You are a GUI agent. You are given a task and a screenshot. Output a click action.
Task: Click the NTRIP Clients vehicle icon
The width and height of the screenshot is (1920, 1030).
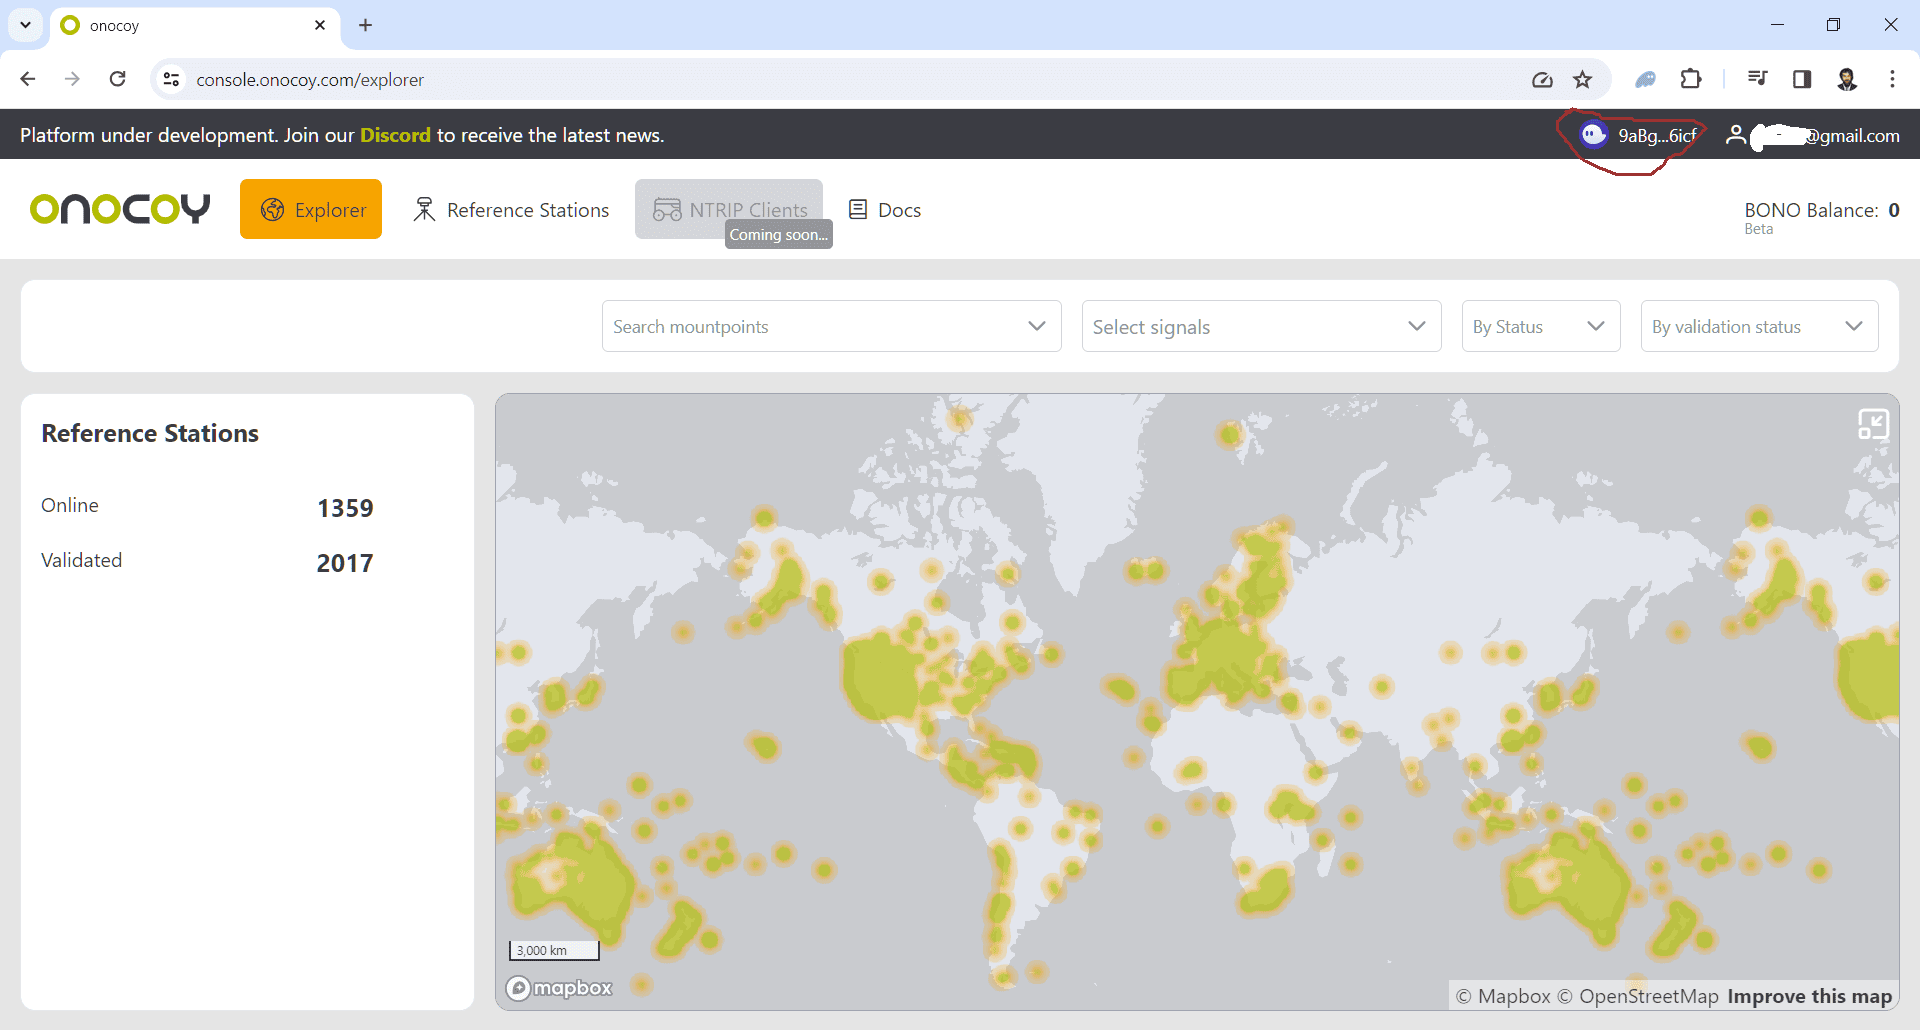tap(667, 209)
